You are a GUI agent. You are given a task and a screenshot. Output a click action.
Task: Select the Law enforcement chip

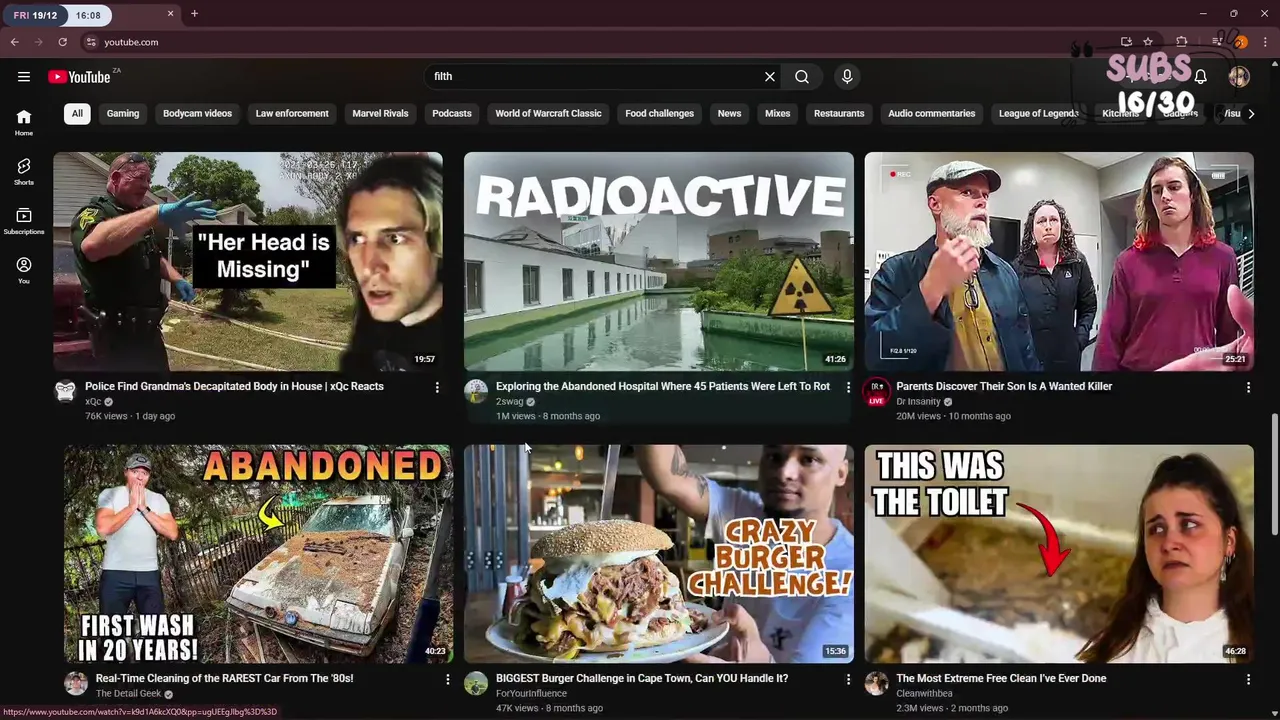(x=292, y=114)
